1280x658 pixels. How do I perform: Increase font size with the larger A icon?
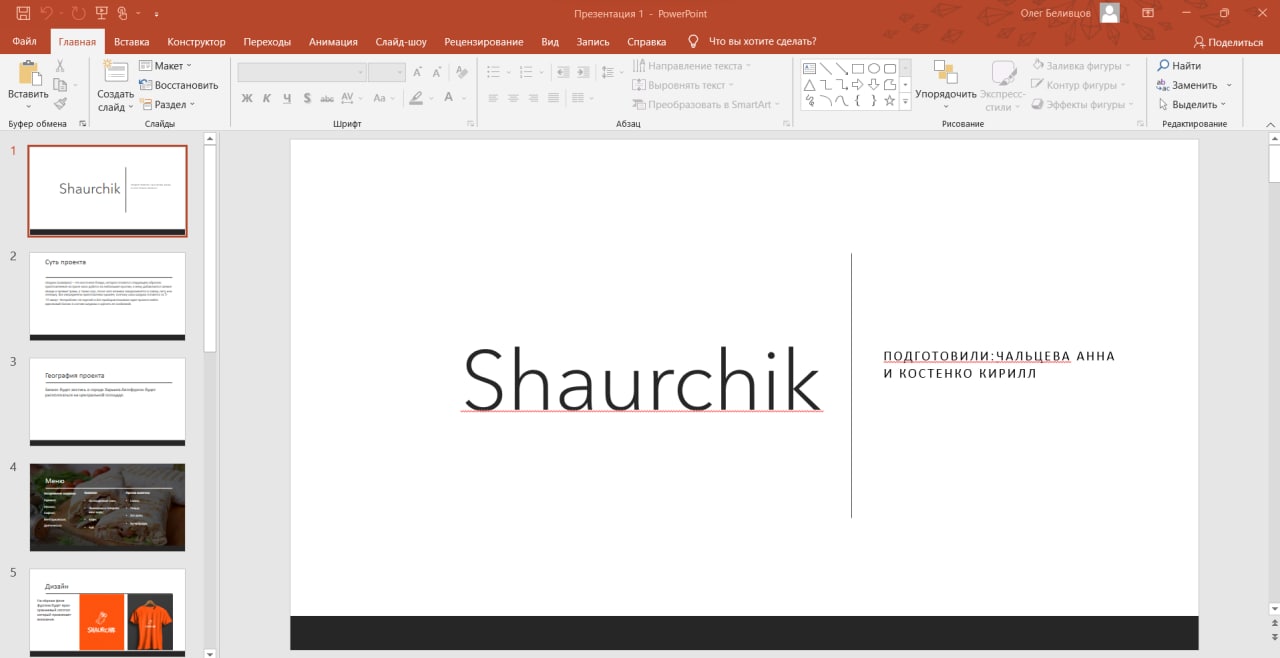click(x=418, y=72)
